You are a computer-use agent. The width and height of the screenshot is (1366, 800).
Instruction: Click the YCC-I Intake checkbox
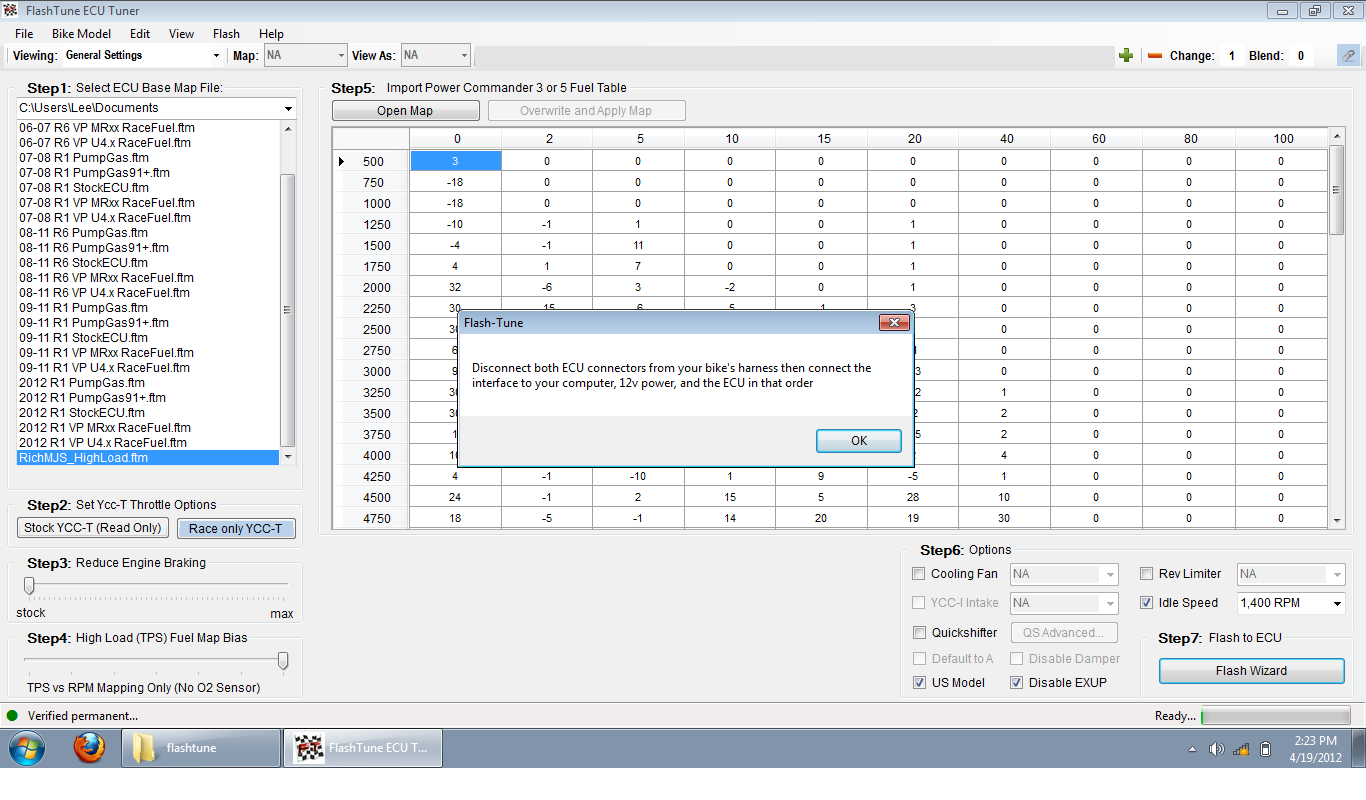point(918,602)
